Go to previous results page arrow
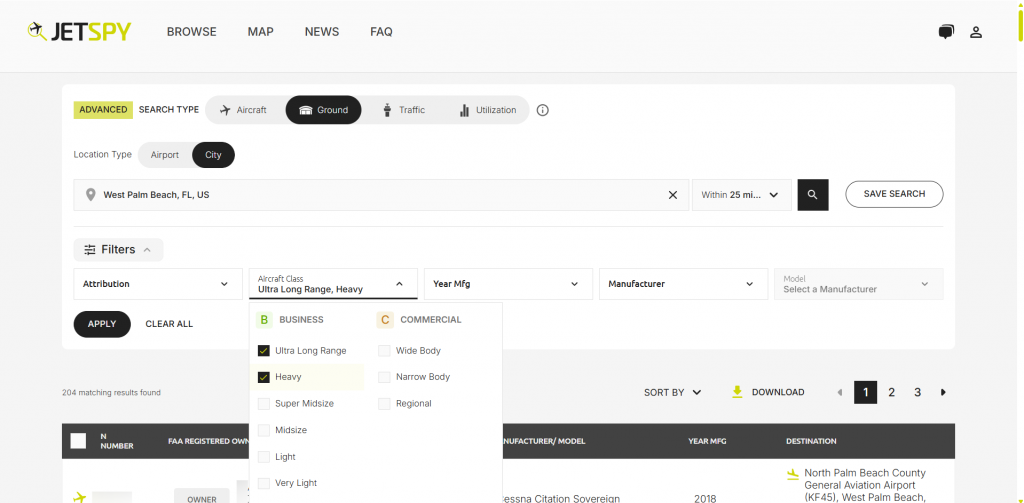 click(839, 392)
